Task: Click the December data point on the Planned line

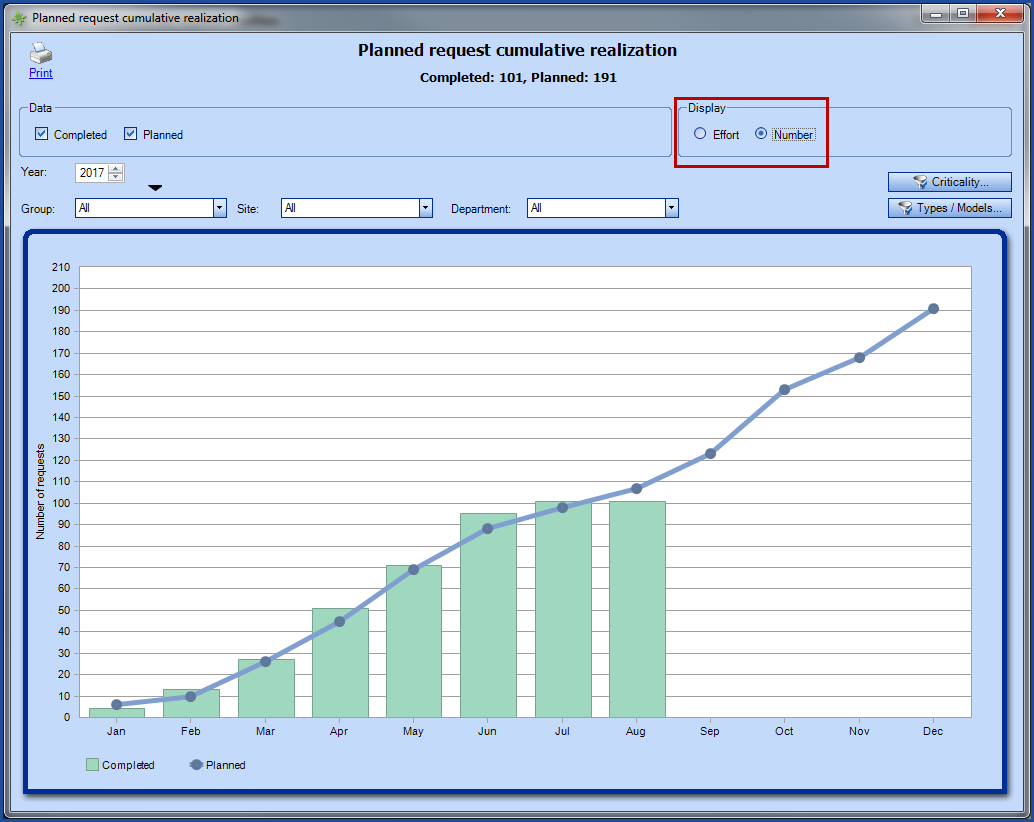Action: [x=933, y=308]
